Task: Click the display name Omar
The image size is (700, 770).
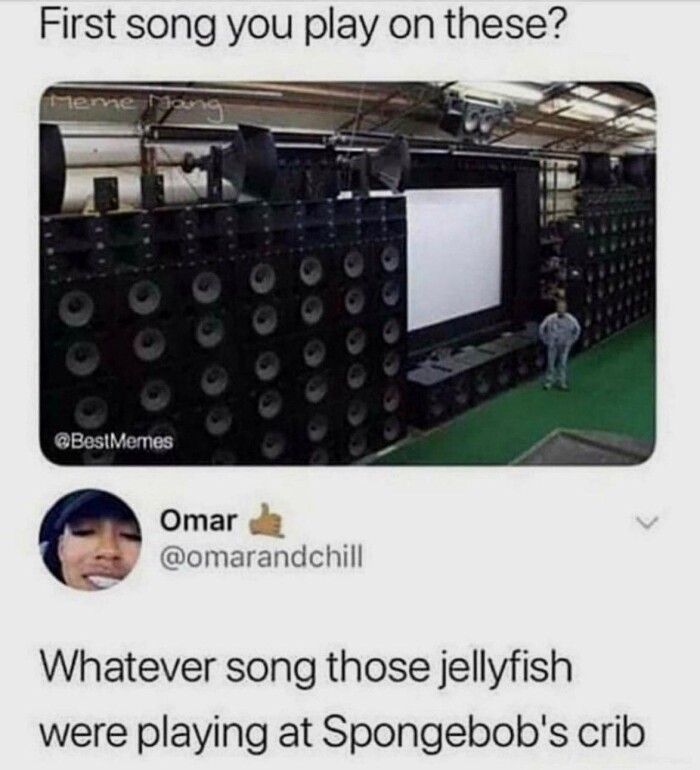Action: click(198, 521)
